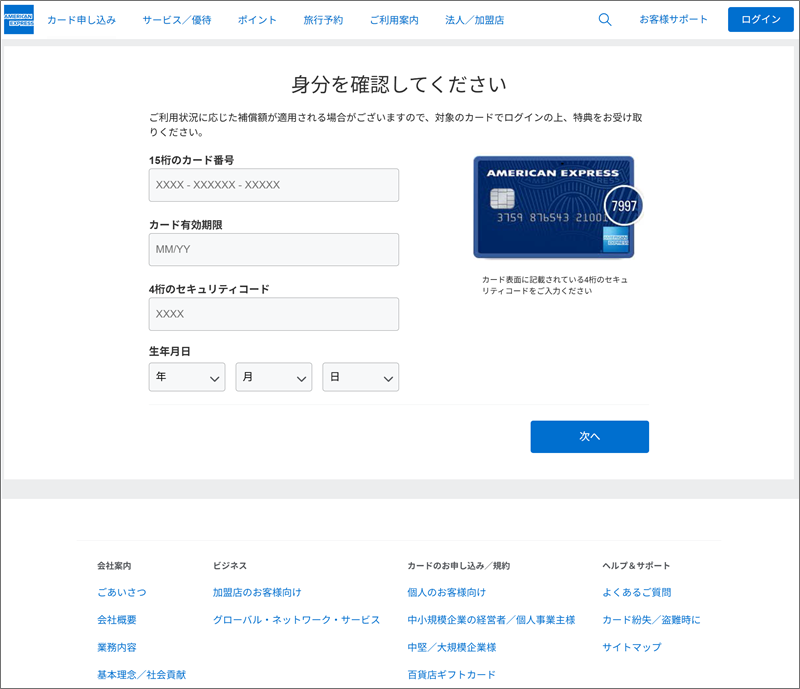Screen dimensions: 800x689
Task: Open the サービス／優待 menu
Action: coord(177,20)
